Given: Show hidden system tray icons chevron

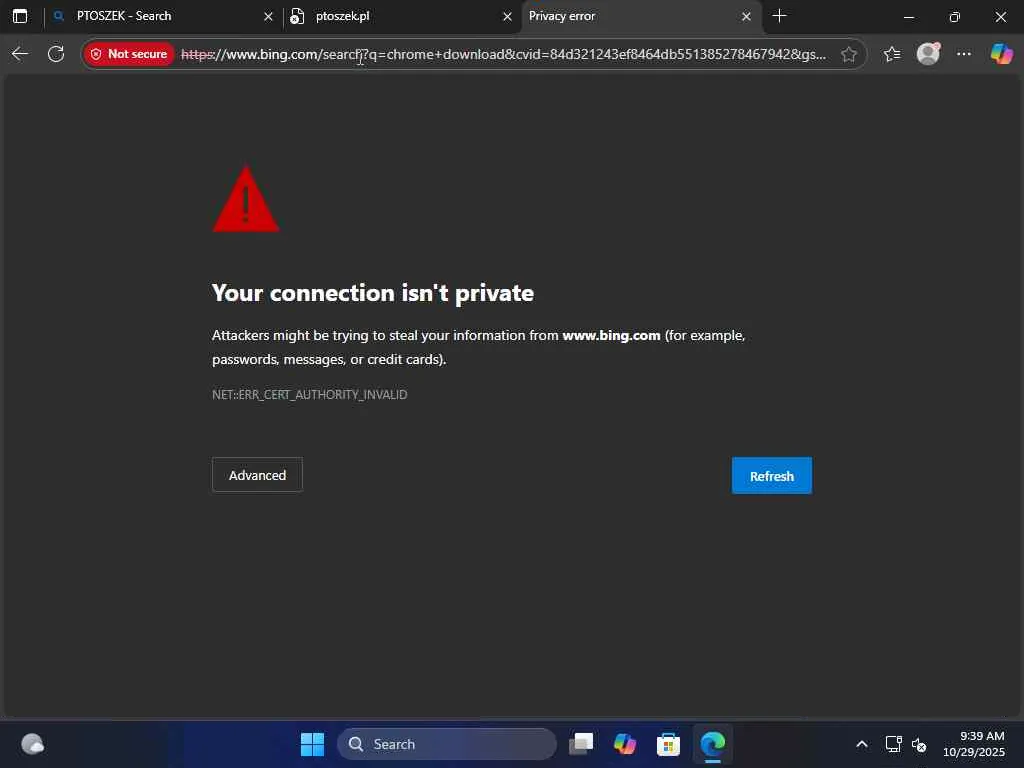Looking at the screenshot, I should click(x=862, y=744).
